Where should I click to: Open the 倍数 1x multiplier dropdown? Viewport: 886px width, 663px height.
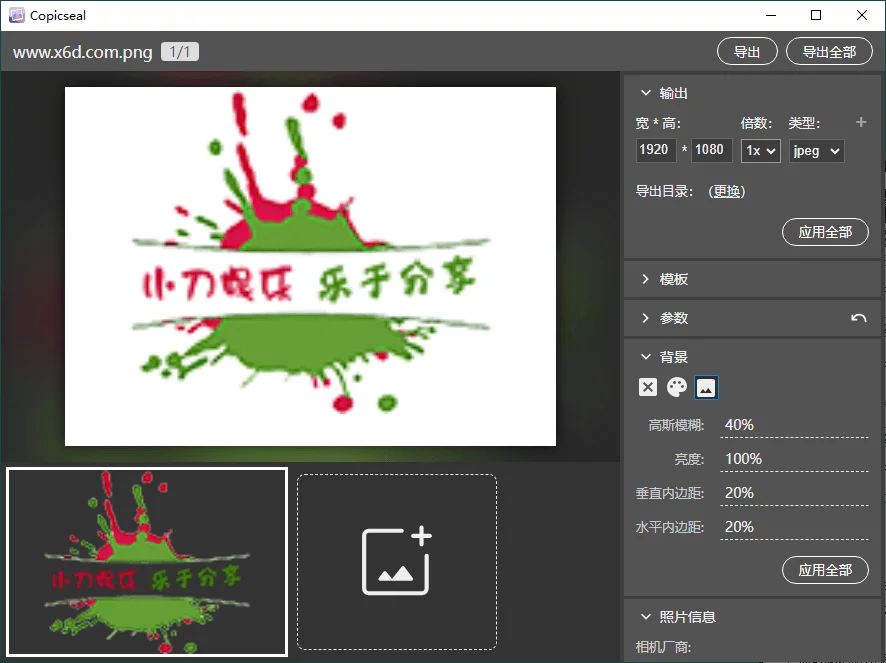point(760,150)
